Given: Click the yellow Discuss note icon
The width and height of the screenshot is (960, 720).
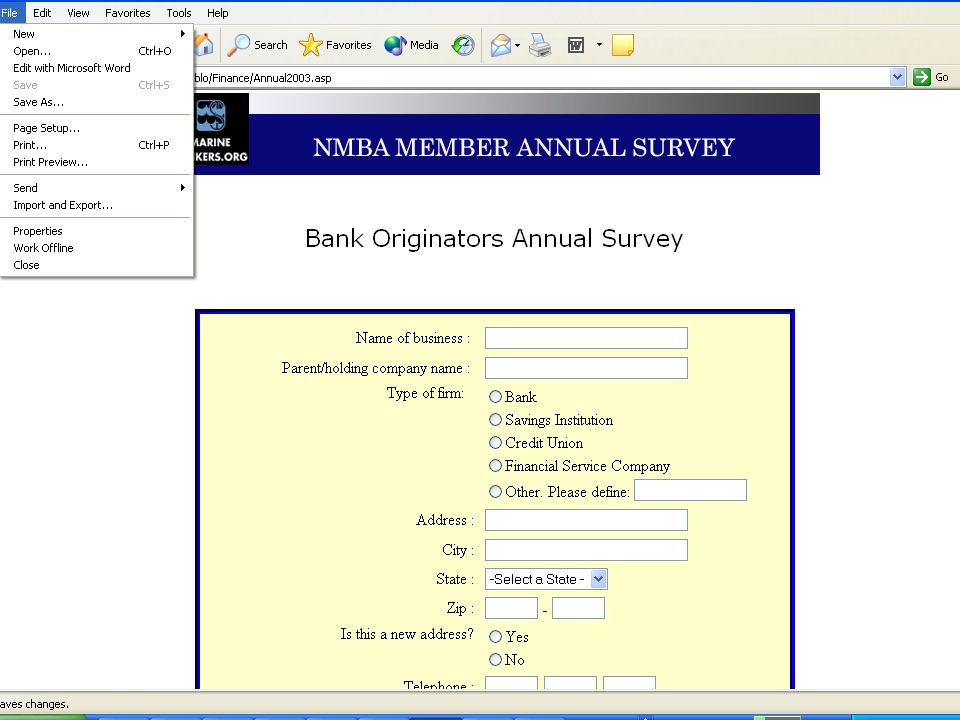Looking at the screenshot, I should [x=623, y=45].
